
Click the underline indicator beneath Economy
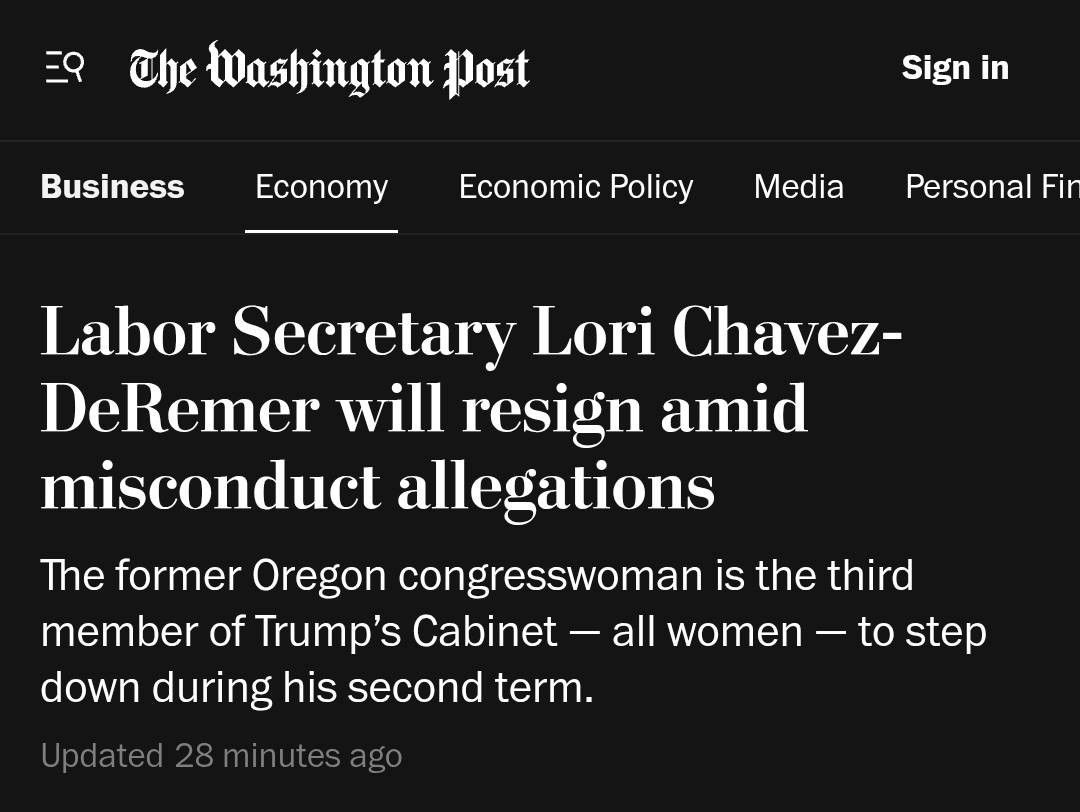322,231
